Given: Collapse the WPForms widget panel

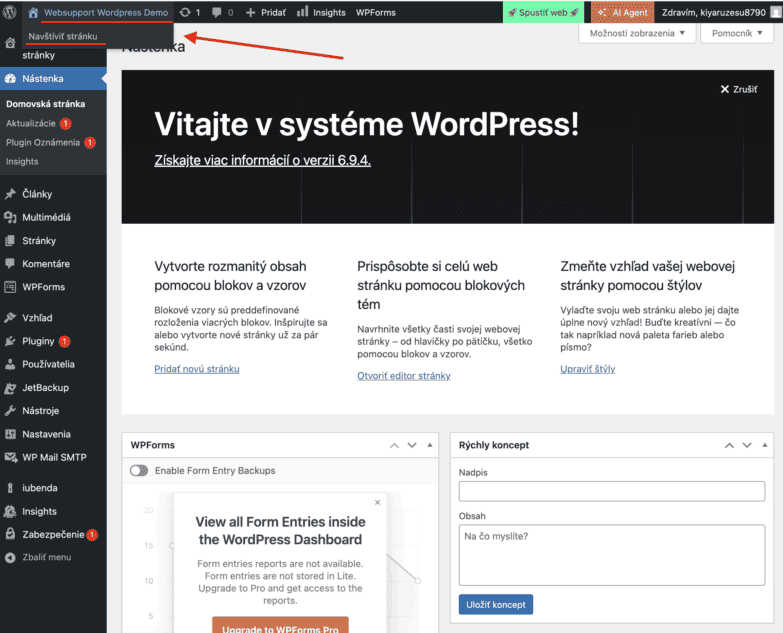Looking at the screenshot, I should click(x=430, y=445).
